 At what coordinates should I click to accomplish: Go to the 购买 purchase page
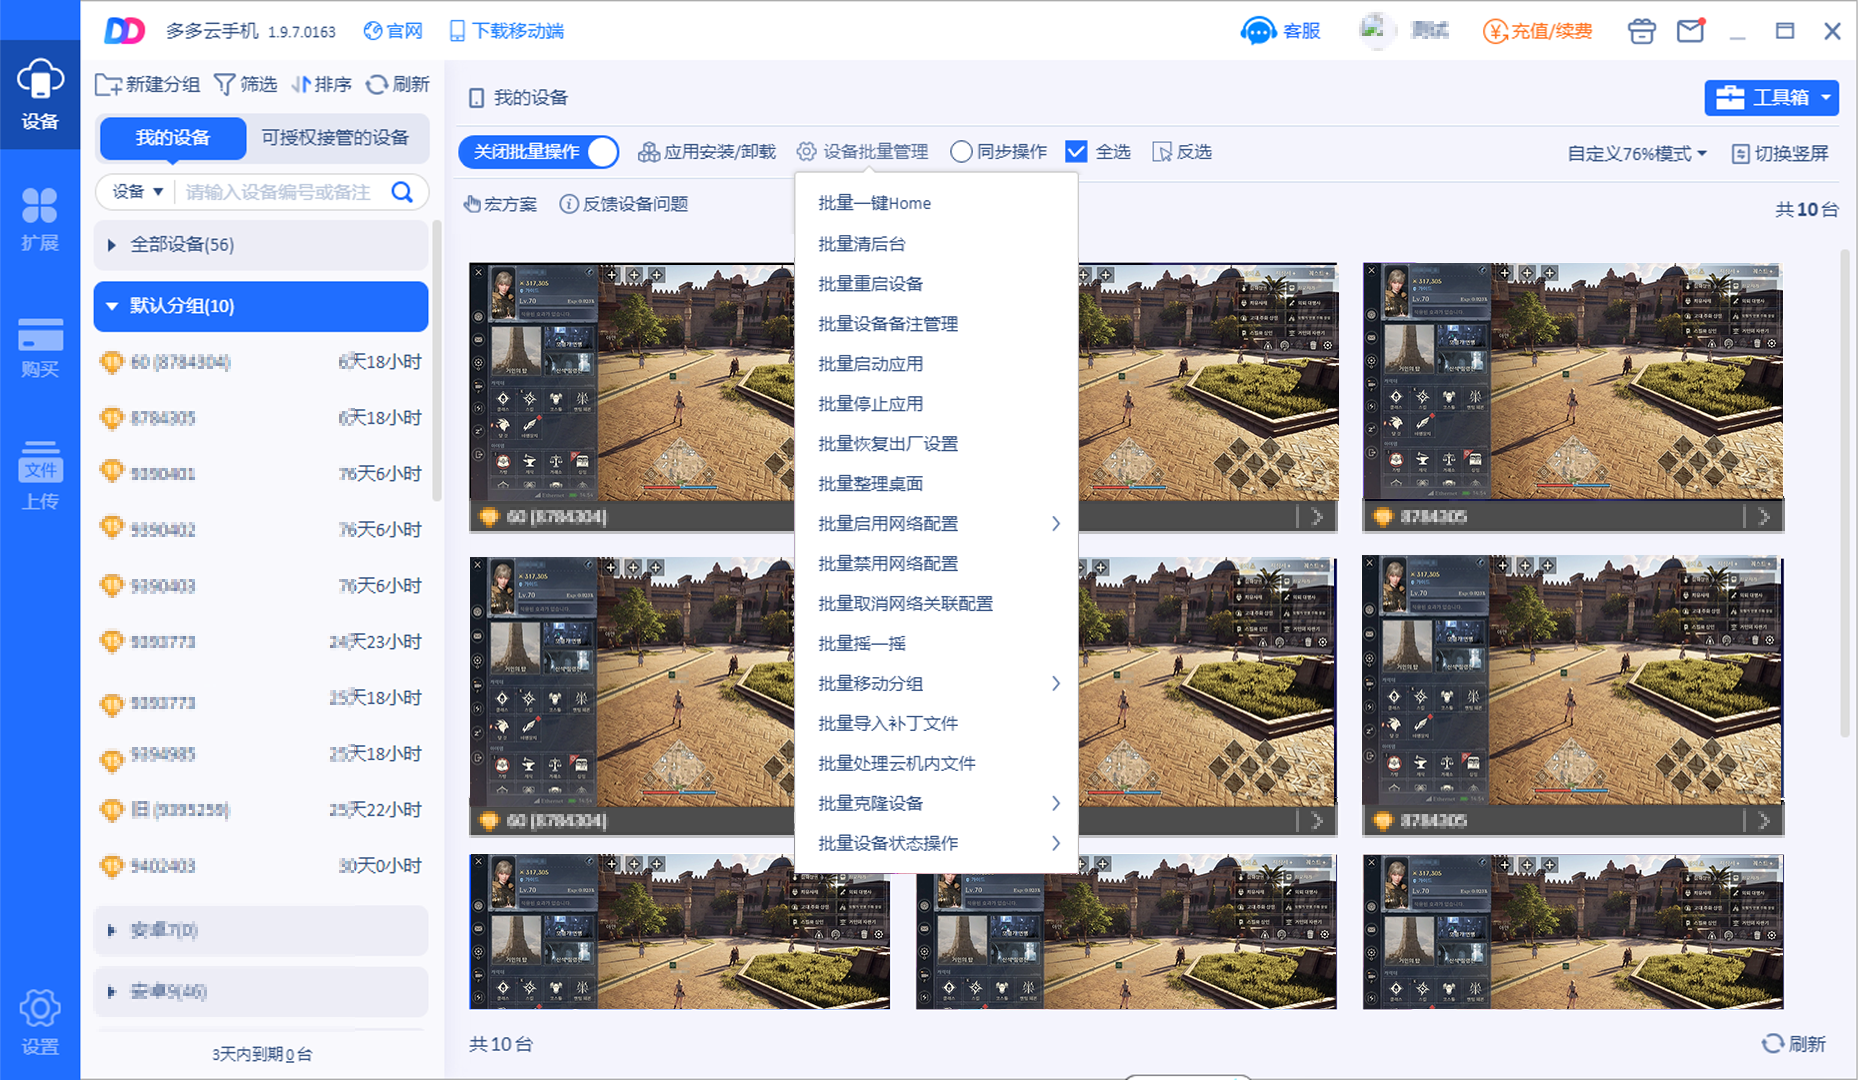tap(40, 347)
